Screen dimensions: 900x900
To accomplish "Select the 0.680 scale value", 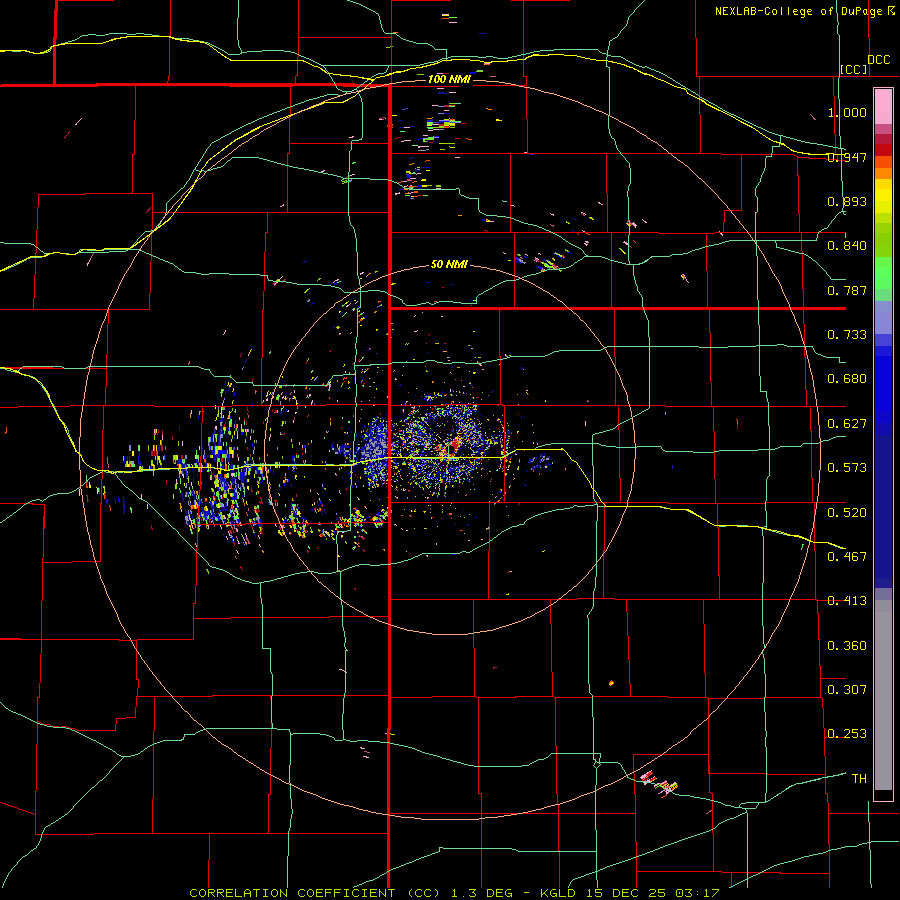I will 847,379.
